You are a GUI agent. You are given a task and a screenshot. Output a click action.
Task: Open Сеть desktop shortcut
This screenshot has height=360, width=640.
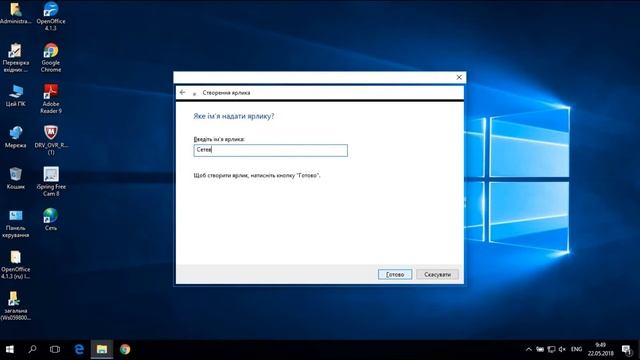pos(51,220)
